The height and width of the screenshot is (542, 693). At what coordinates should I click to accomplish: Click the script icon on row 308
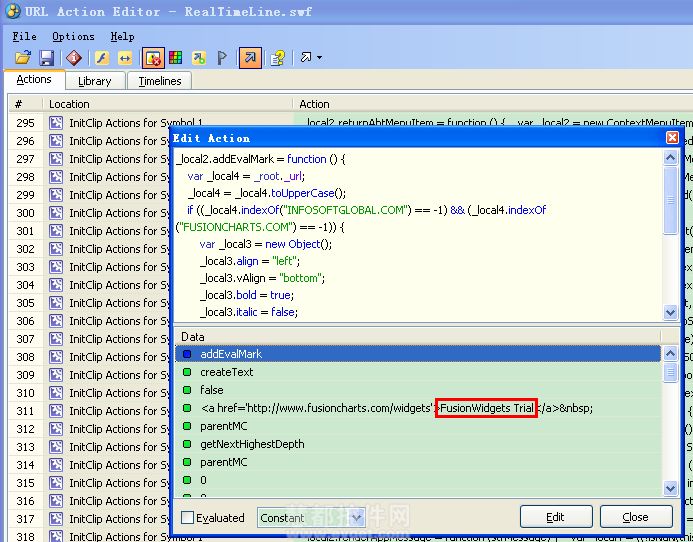[x=56, y=357]
